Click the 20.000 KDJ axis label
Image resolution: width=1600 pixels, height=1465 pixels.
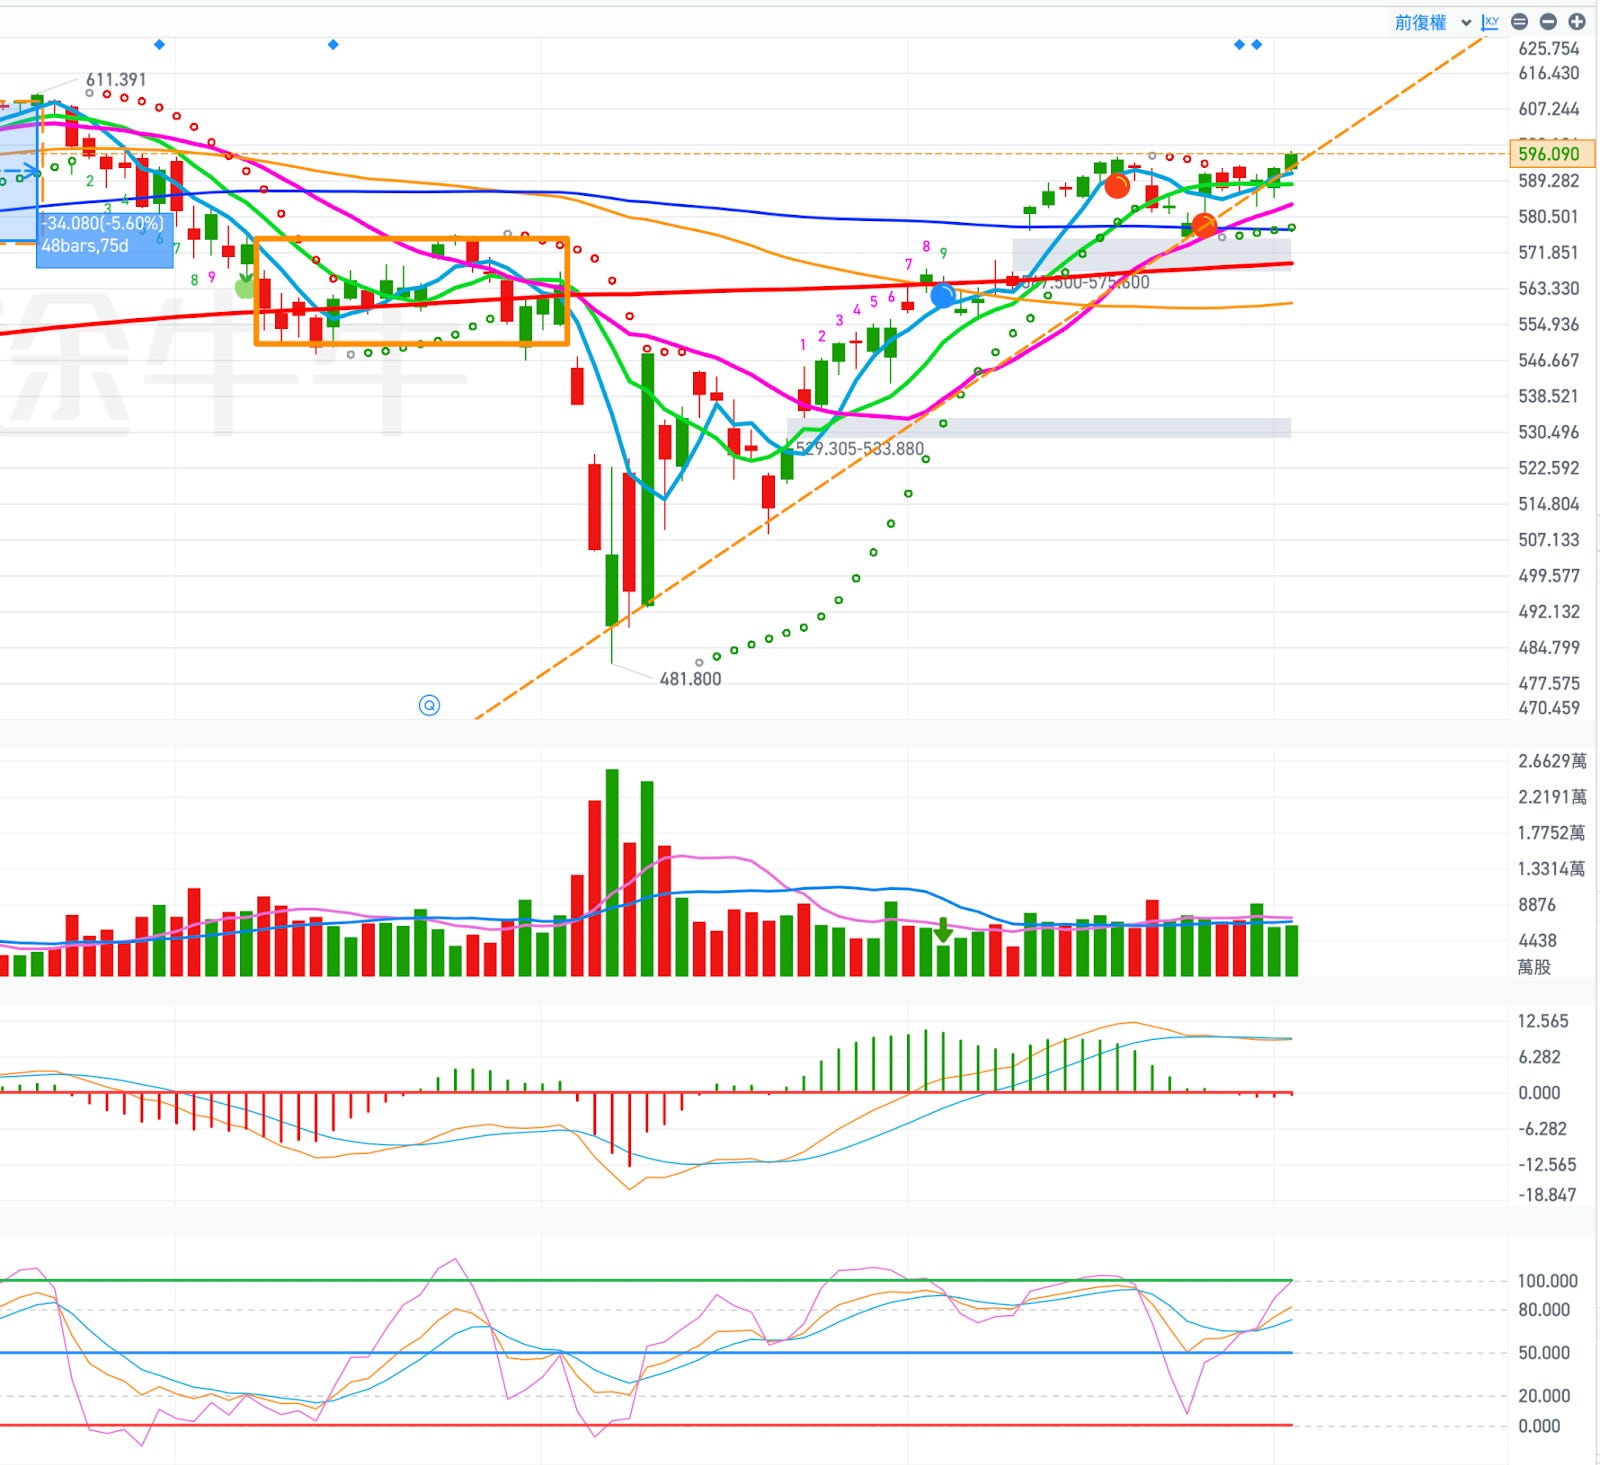[x=1544, y=1396]
